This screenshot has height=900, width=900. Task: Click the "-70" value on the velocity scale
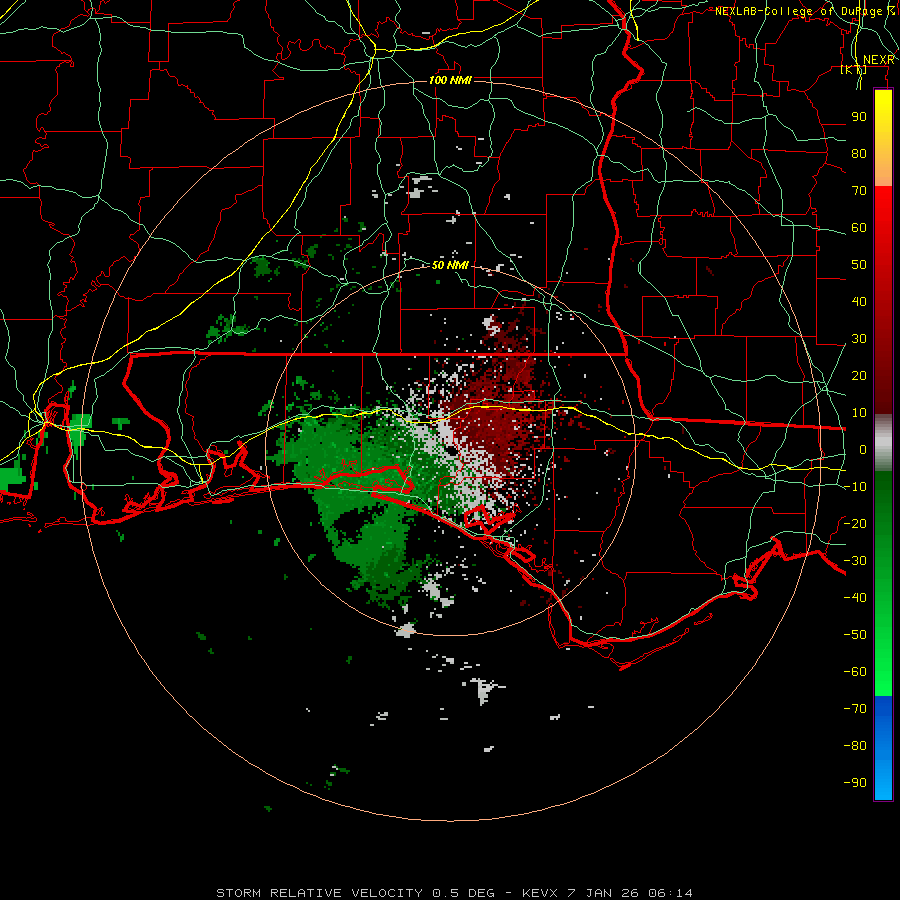(x=855, y=709)
